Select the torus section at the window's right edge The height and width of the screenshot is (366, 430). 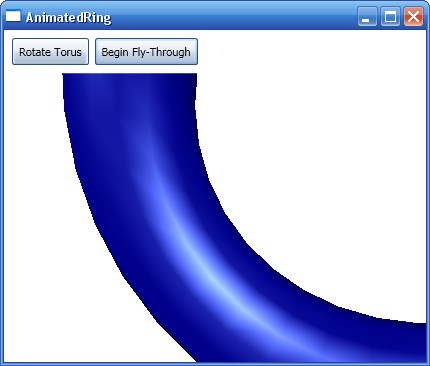coord(417,342)
